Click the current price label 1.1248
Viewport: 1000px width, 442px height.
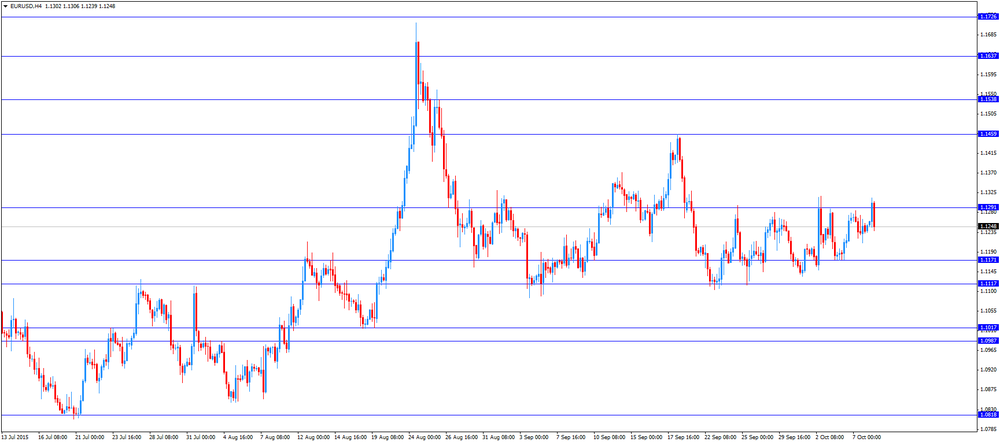(x=987, y=226)
